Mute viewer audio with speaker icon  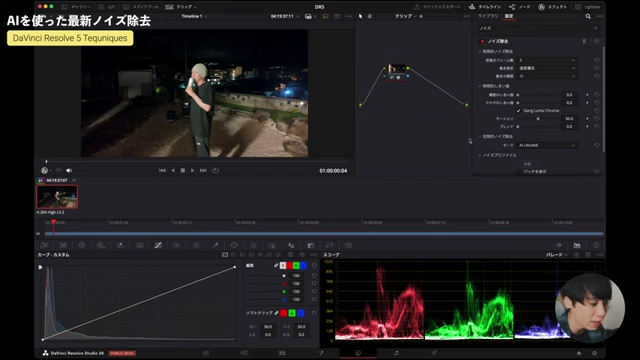[69, 171]
